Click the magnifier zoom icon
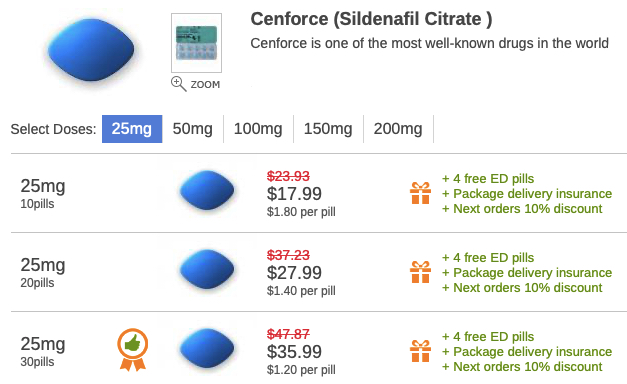Screen dimensions: 627x384 pos(178,84)
